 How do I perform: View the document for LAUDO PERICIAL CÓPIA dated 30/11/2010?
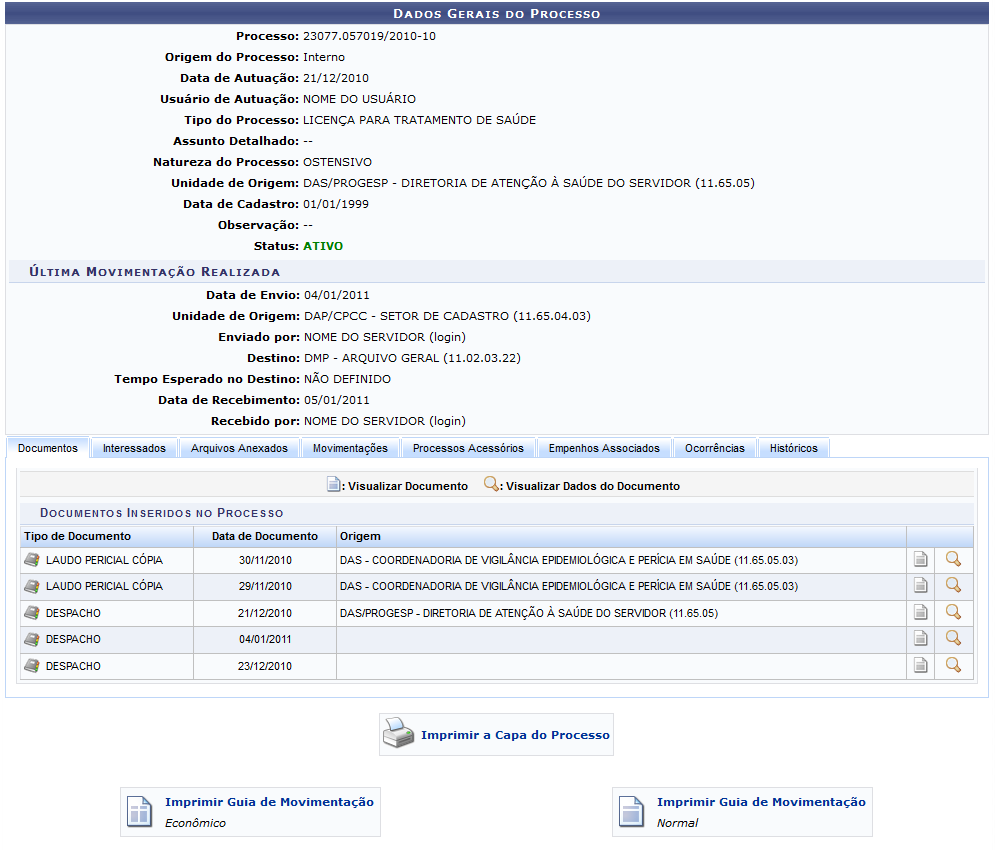coord(920,559)
